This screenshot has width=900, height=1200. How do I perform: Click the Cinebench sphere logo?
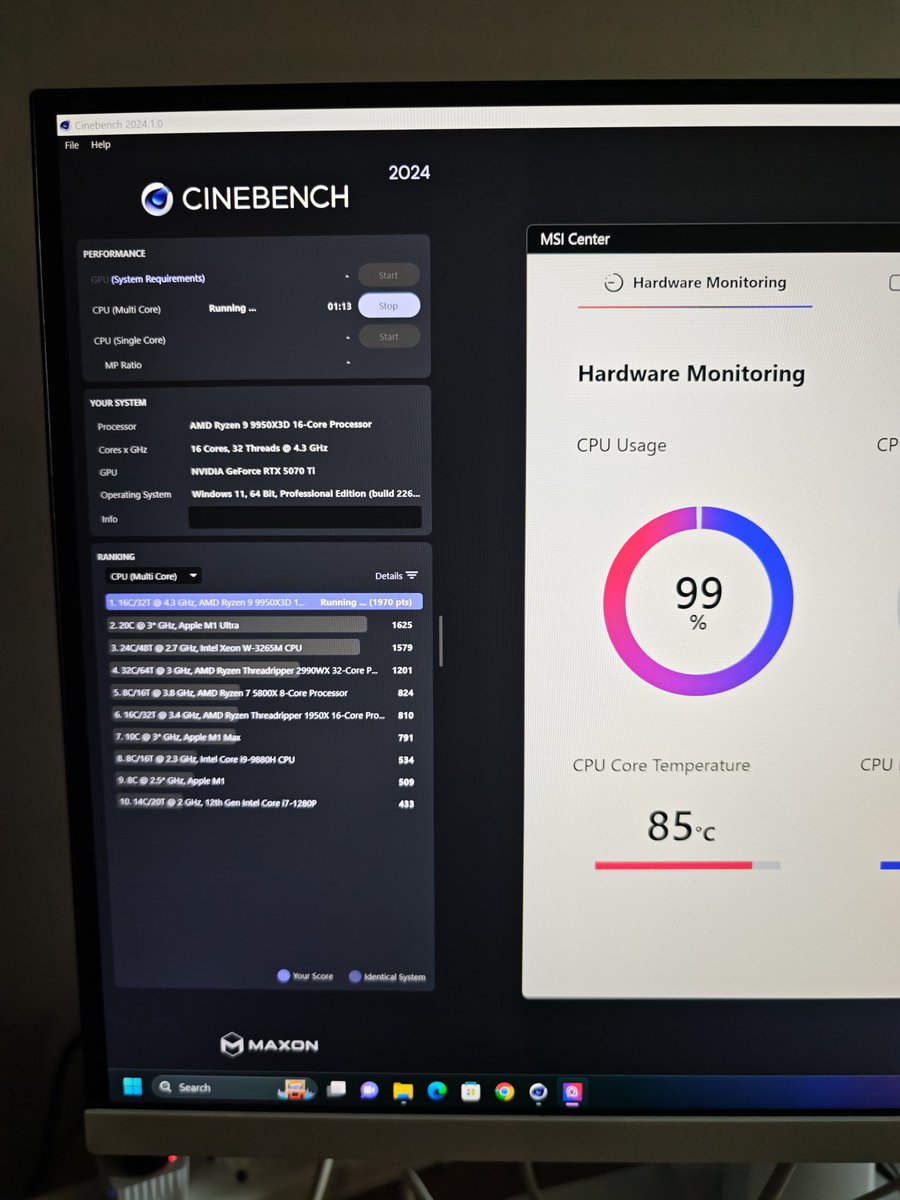pyautogui.click(x=157, y=199)
